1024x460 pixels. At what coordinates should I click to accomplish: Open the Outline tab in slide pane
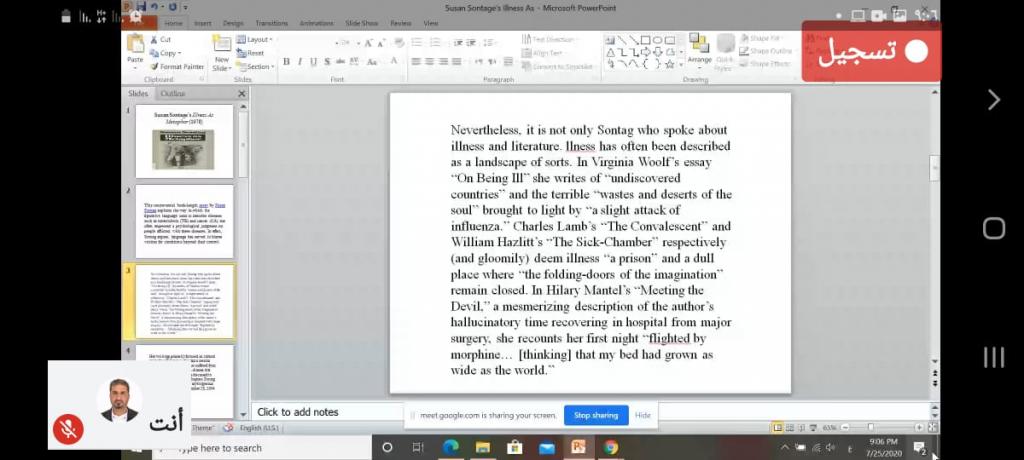click(173, 94)
